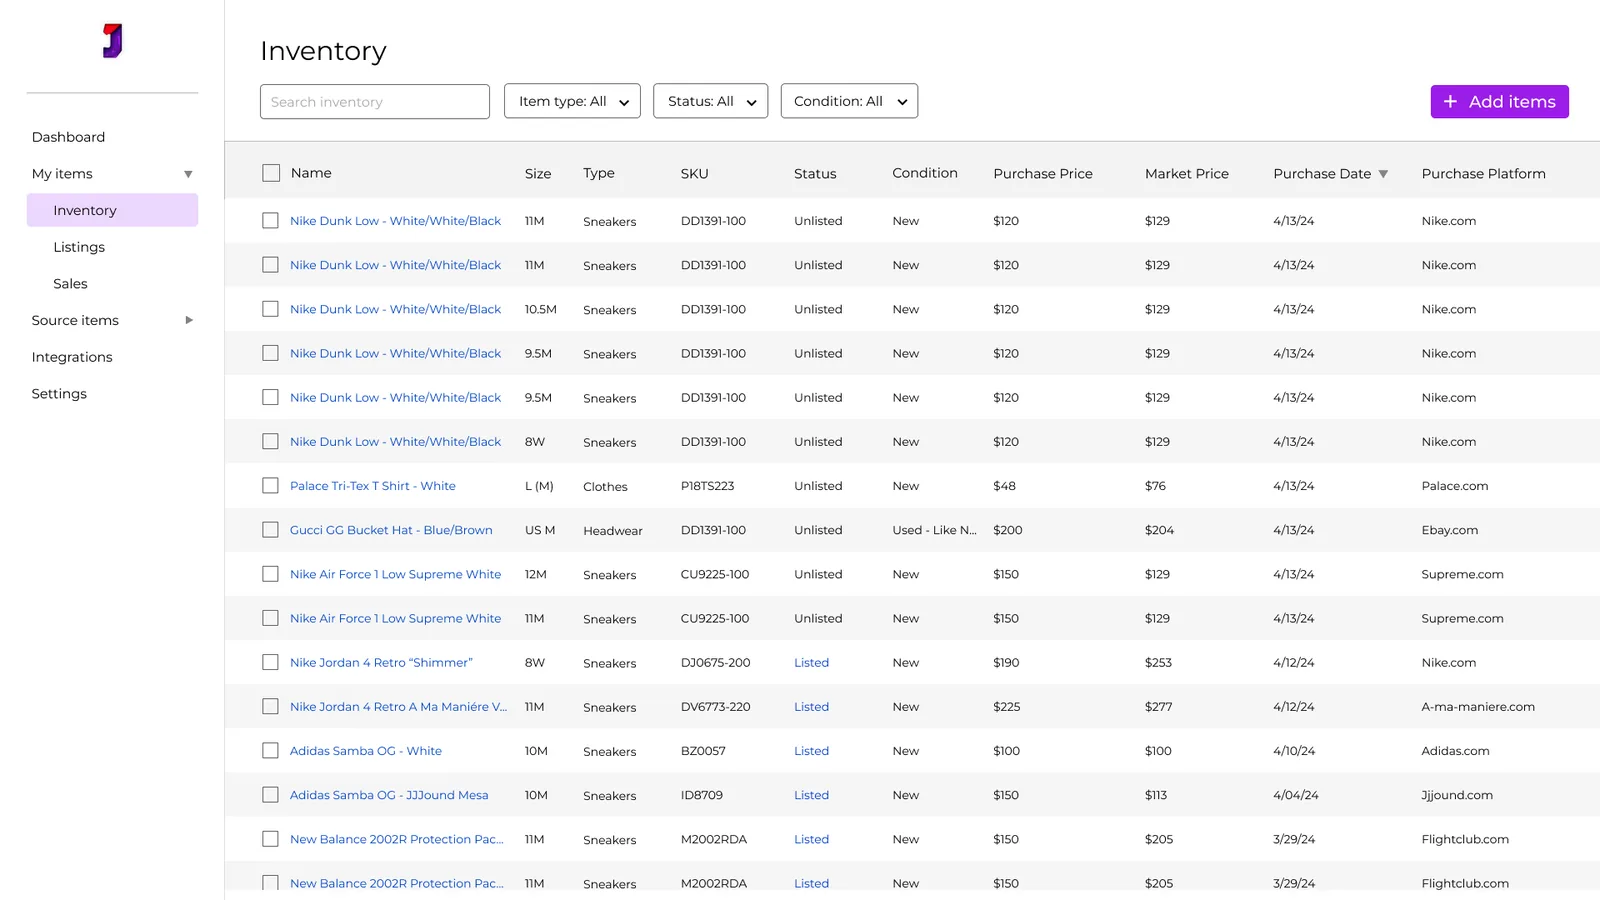Image resolution: width=1600 pixels, height=900 pixels.
Task: Click Listed status for Jordan 4 "Shimmer"
Action: point(811,662)
